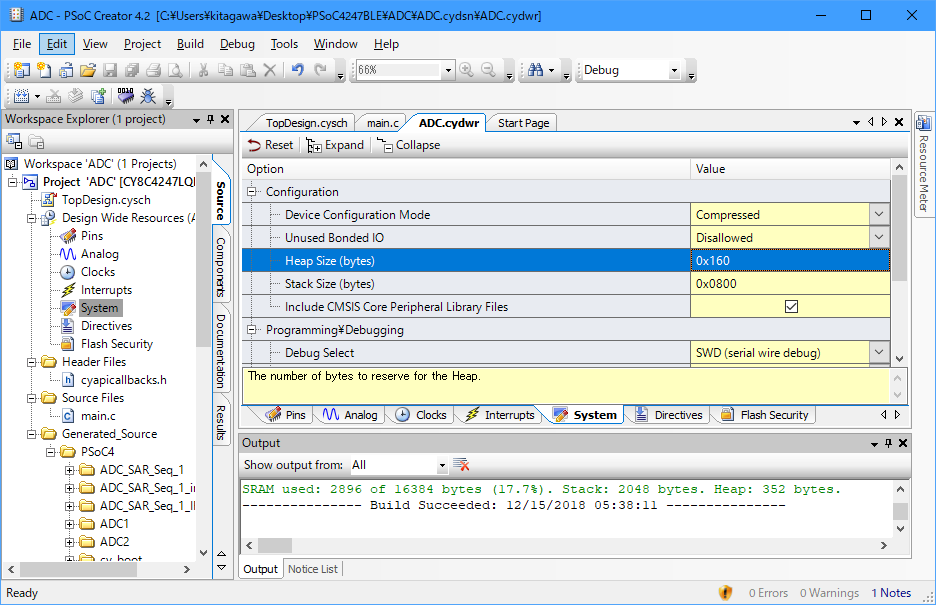The height and width of the screenshot is (605, 936).
Task: Switch to the Notice List tab
Action: point(312,569)
